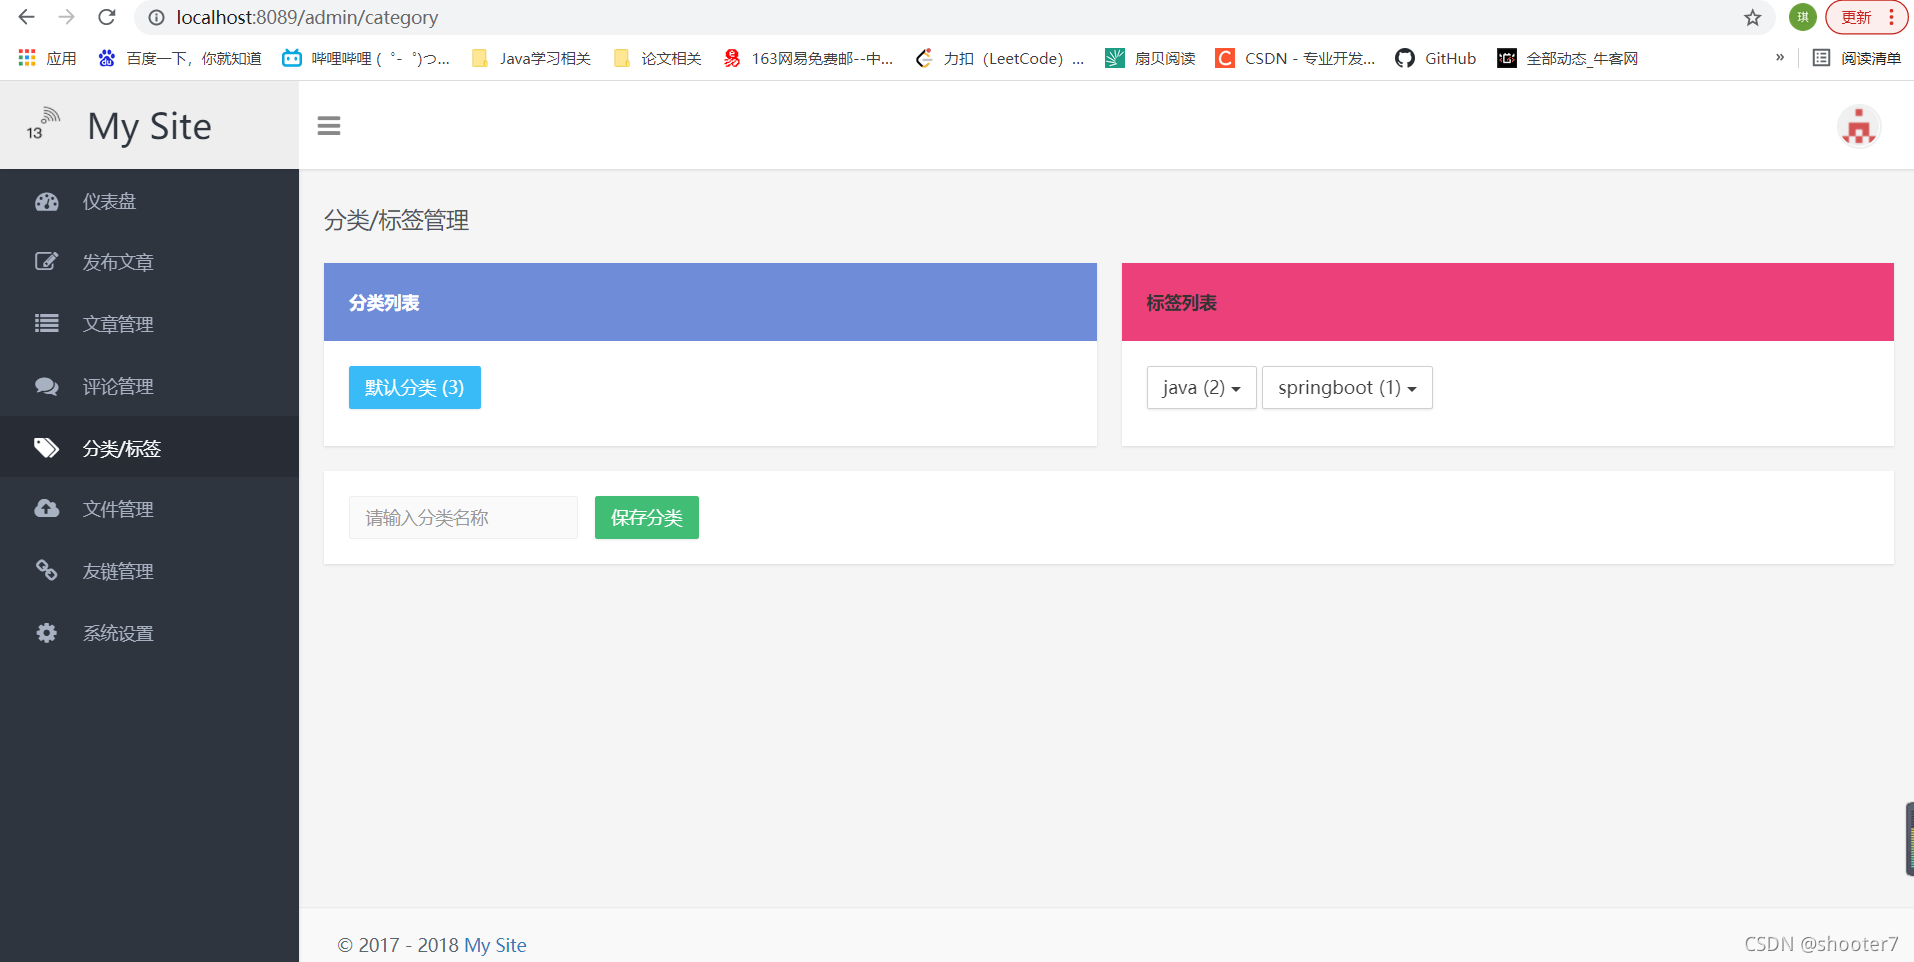Reload the page with refresh icon
The height and width of the screenshot is (962, 1914).
click(x=107, y=17)
